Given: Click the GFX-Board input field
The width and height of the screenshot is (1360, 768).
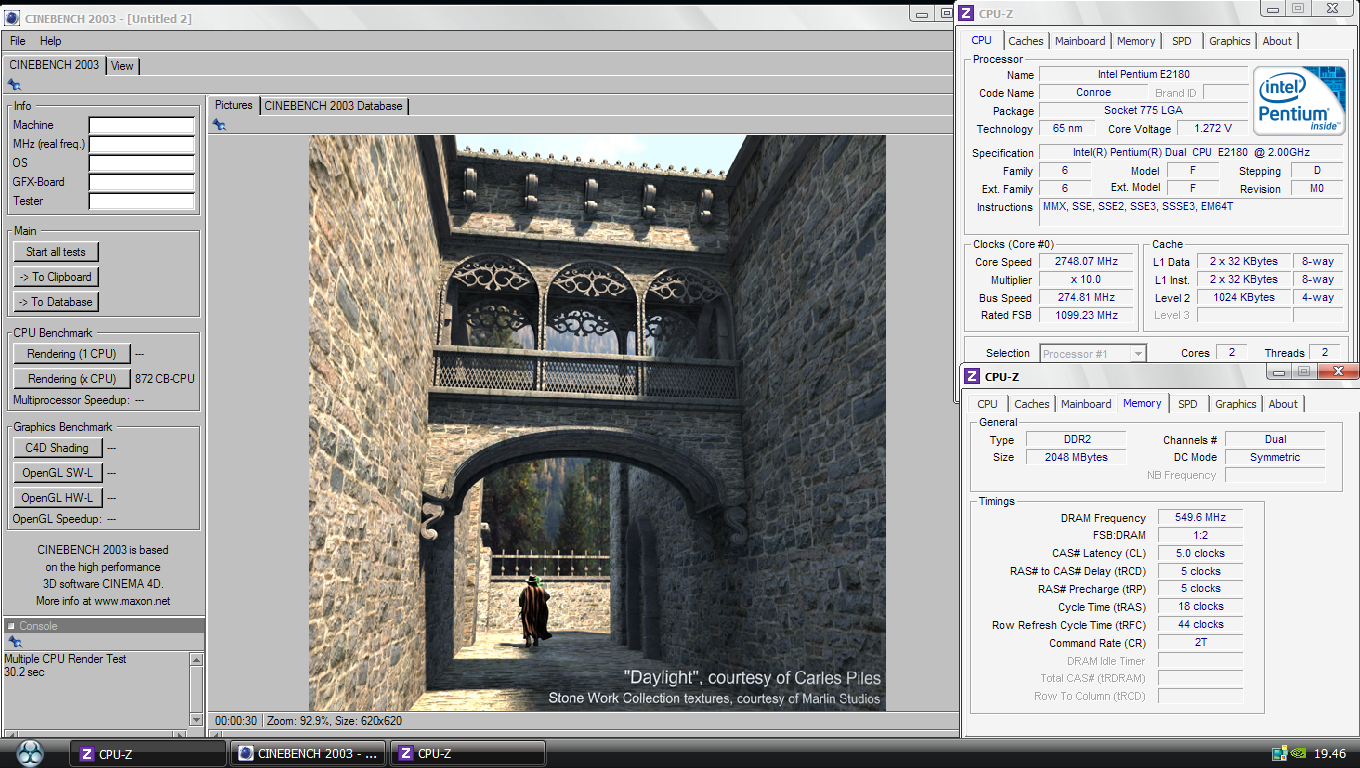Looking at the screenshot, I should tap(142, 182).
